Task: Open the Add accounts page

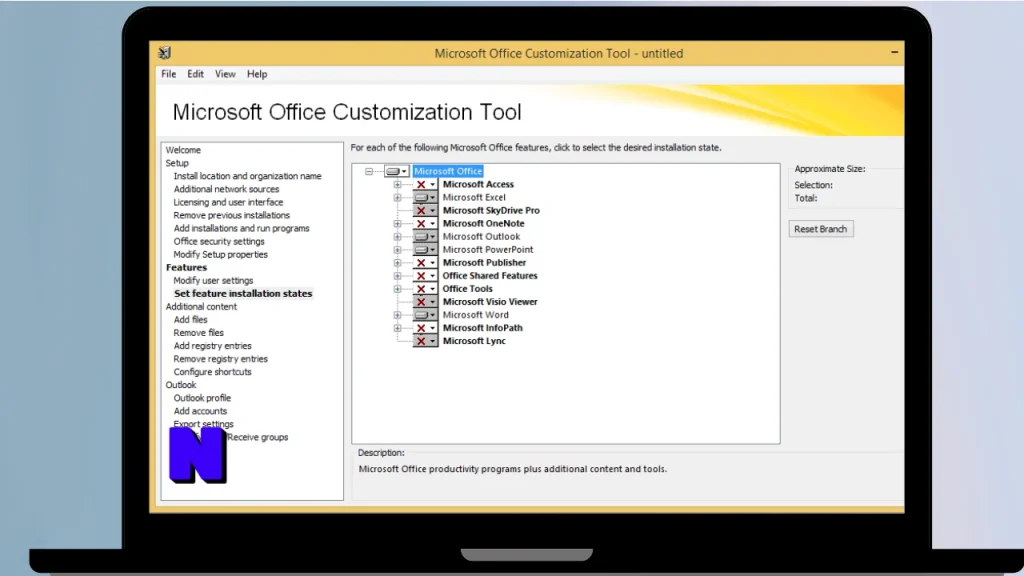Action: [200, 411]
